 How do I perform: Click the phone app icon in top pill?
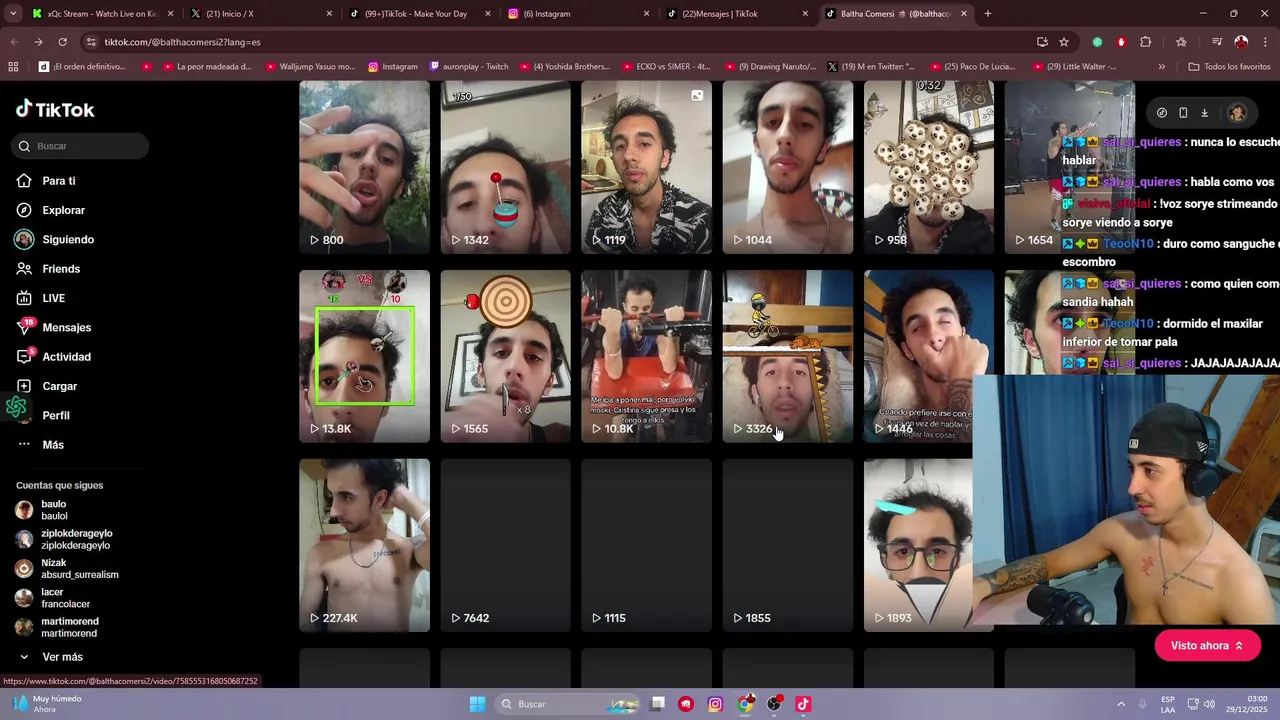[1183, 113]
